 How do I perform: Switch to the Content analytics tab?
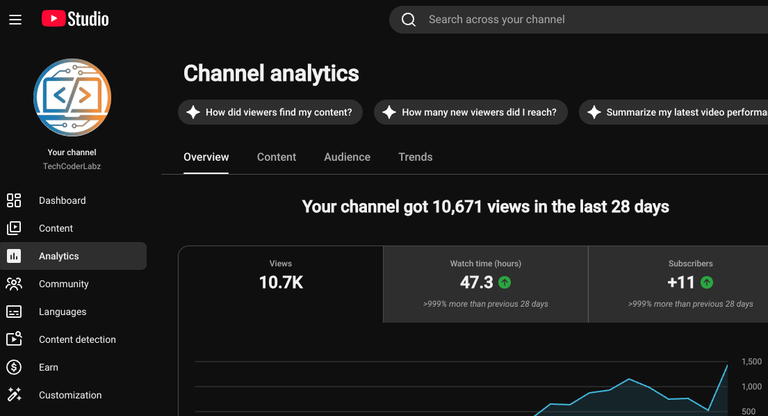point(277,157)
